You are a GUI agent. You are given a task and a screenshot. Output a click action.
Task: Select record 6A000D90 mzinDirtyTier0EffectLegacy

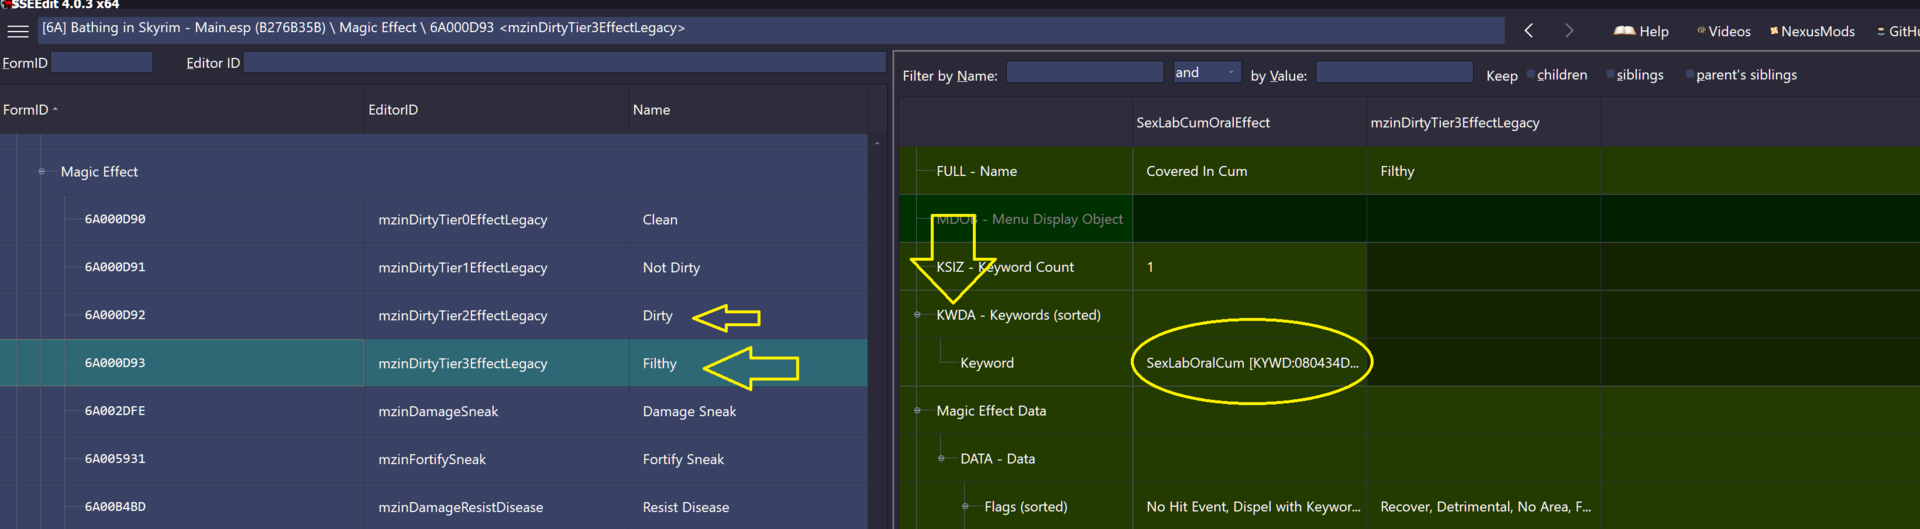tap(434, 219)
